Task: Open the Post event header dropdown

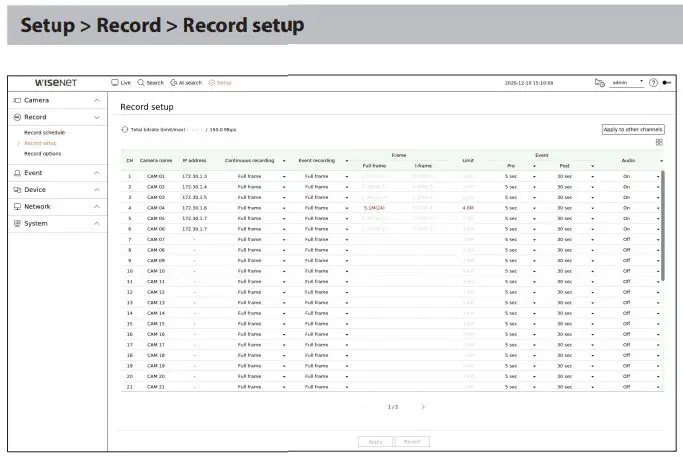Action: point(592,166)
